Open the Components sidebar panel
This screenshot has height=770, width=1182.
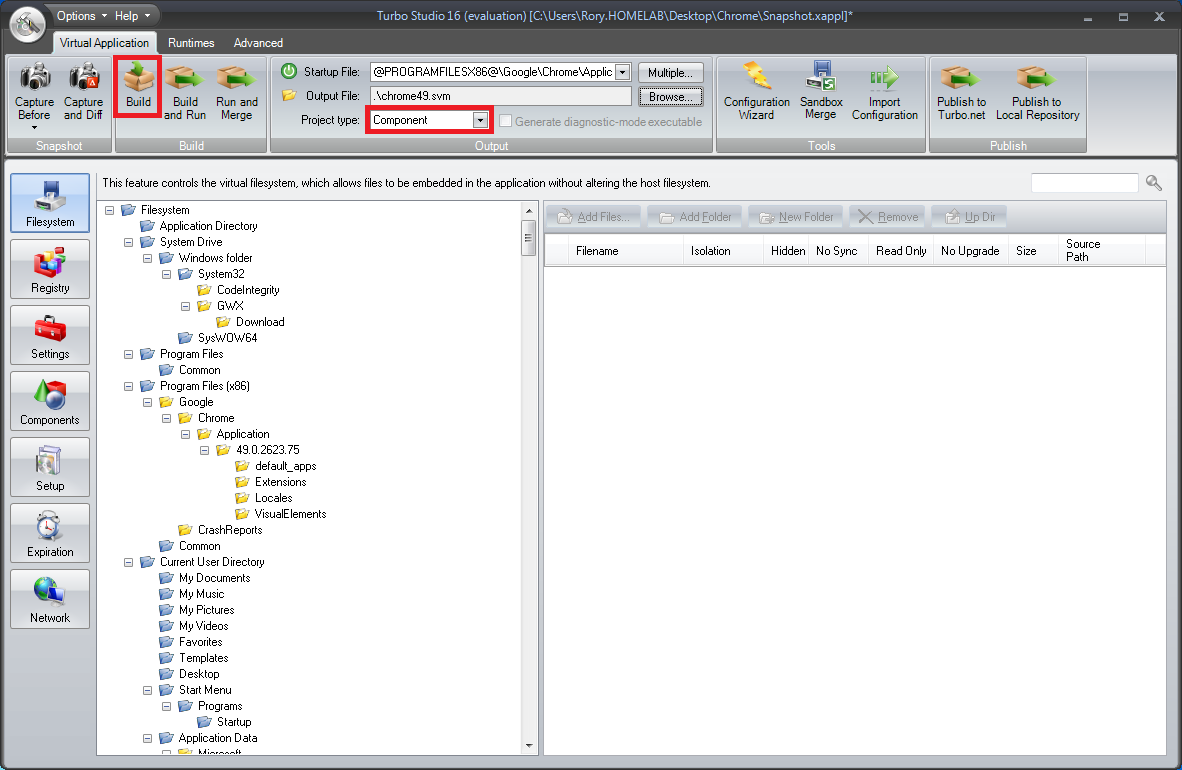(50, 401)
